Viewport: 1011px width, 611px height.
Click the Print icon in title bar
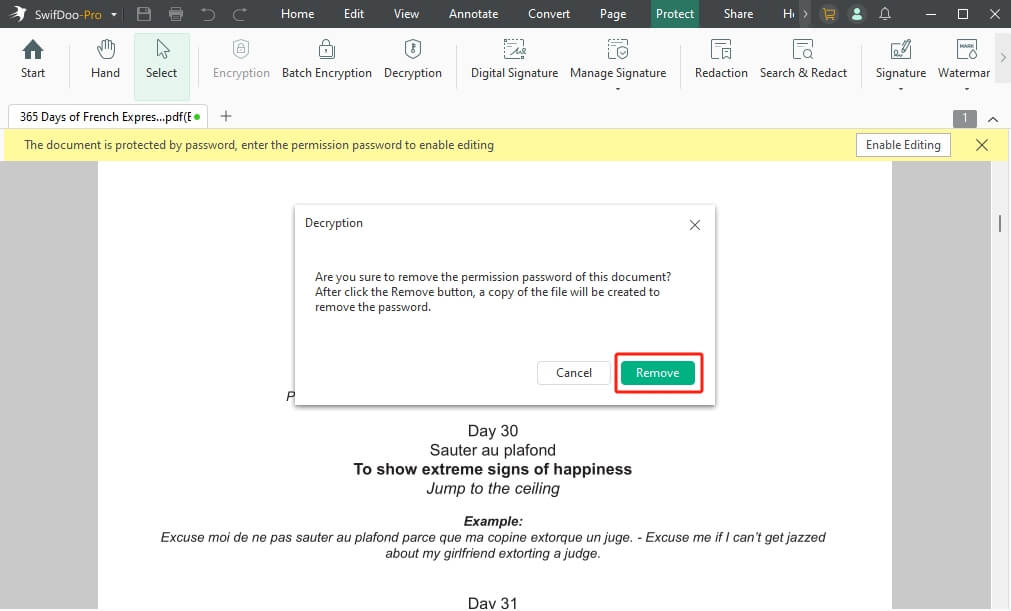coord(175,14)
